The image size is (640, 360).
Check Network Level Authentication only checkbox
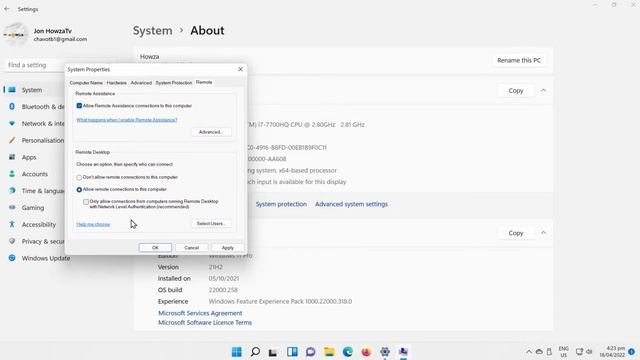click(x=86, y=202)
